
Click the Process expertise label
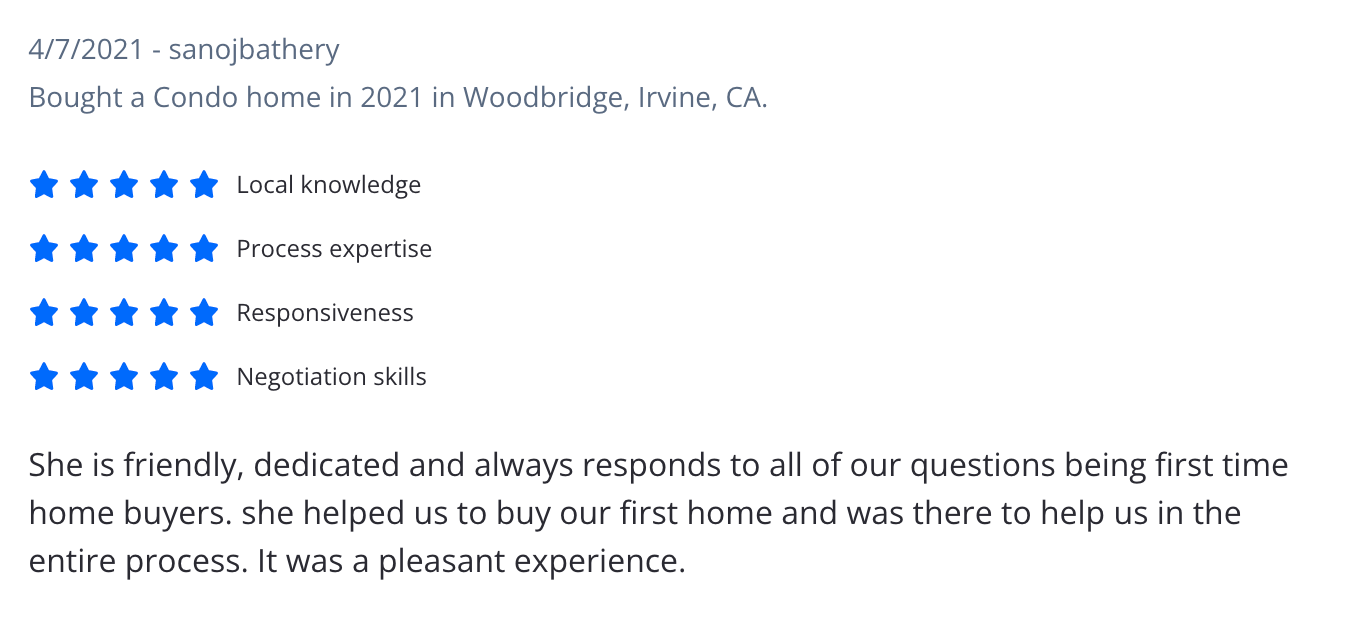point(334,249)
